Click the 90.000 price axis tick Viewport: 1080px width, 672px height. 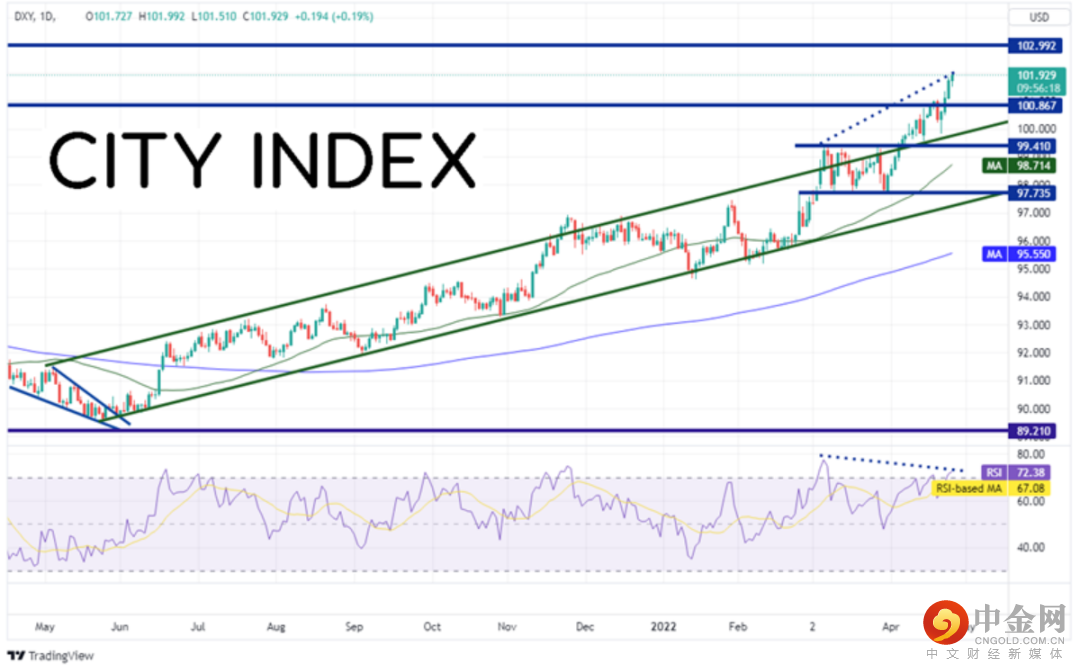(1033, 409)
